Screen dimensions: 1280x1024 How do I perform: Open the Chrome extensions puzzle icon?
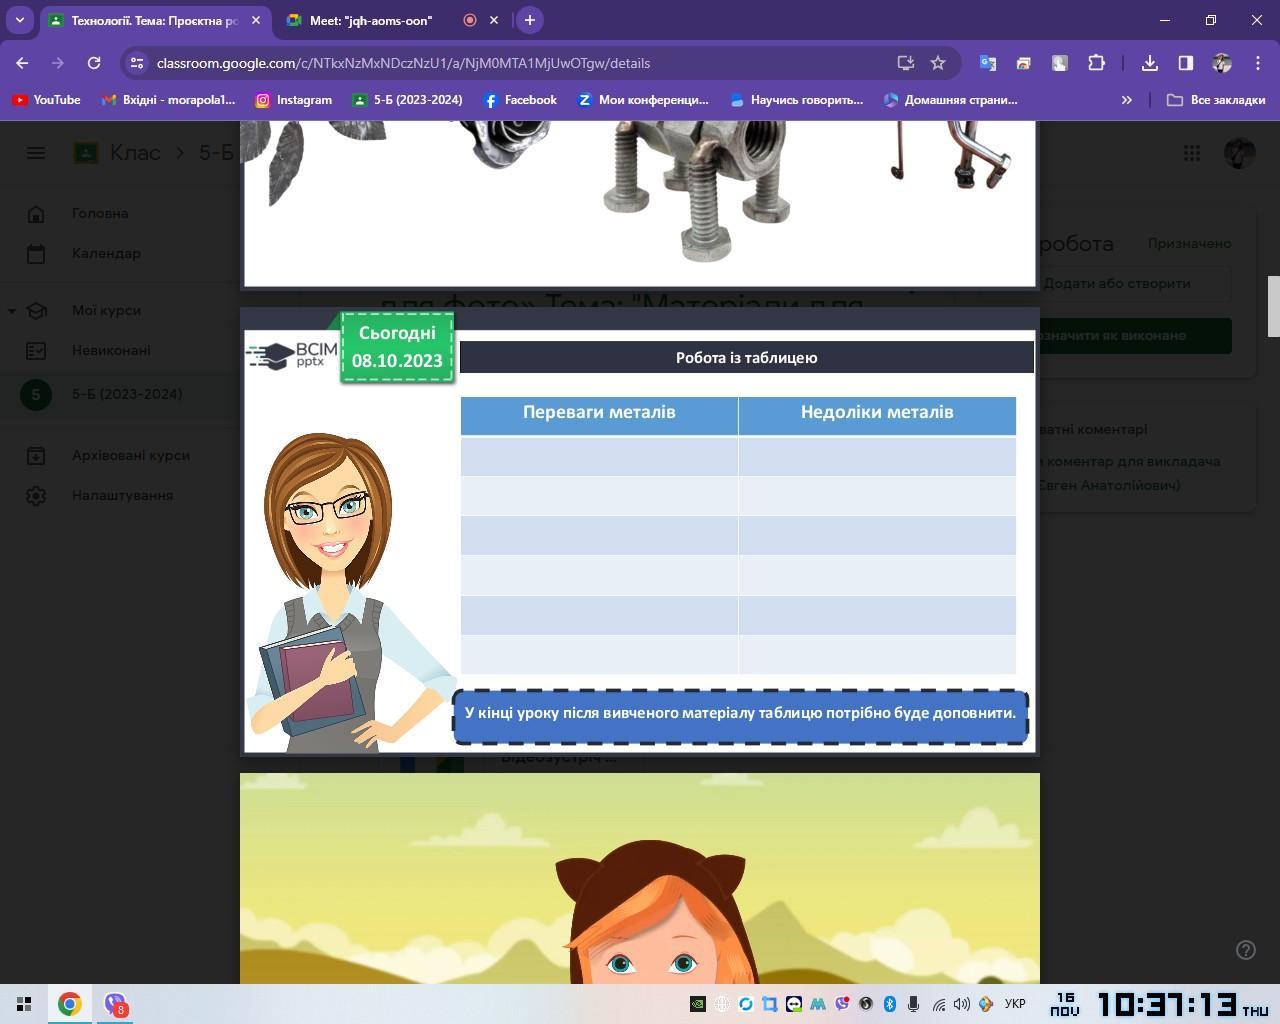[1096, 63]
